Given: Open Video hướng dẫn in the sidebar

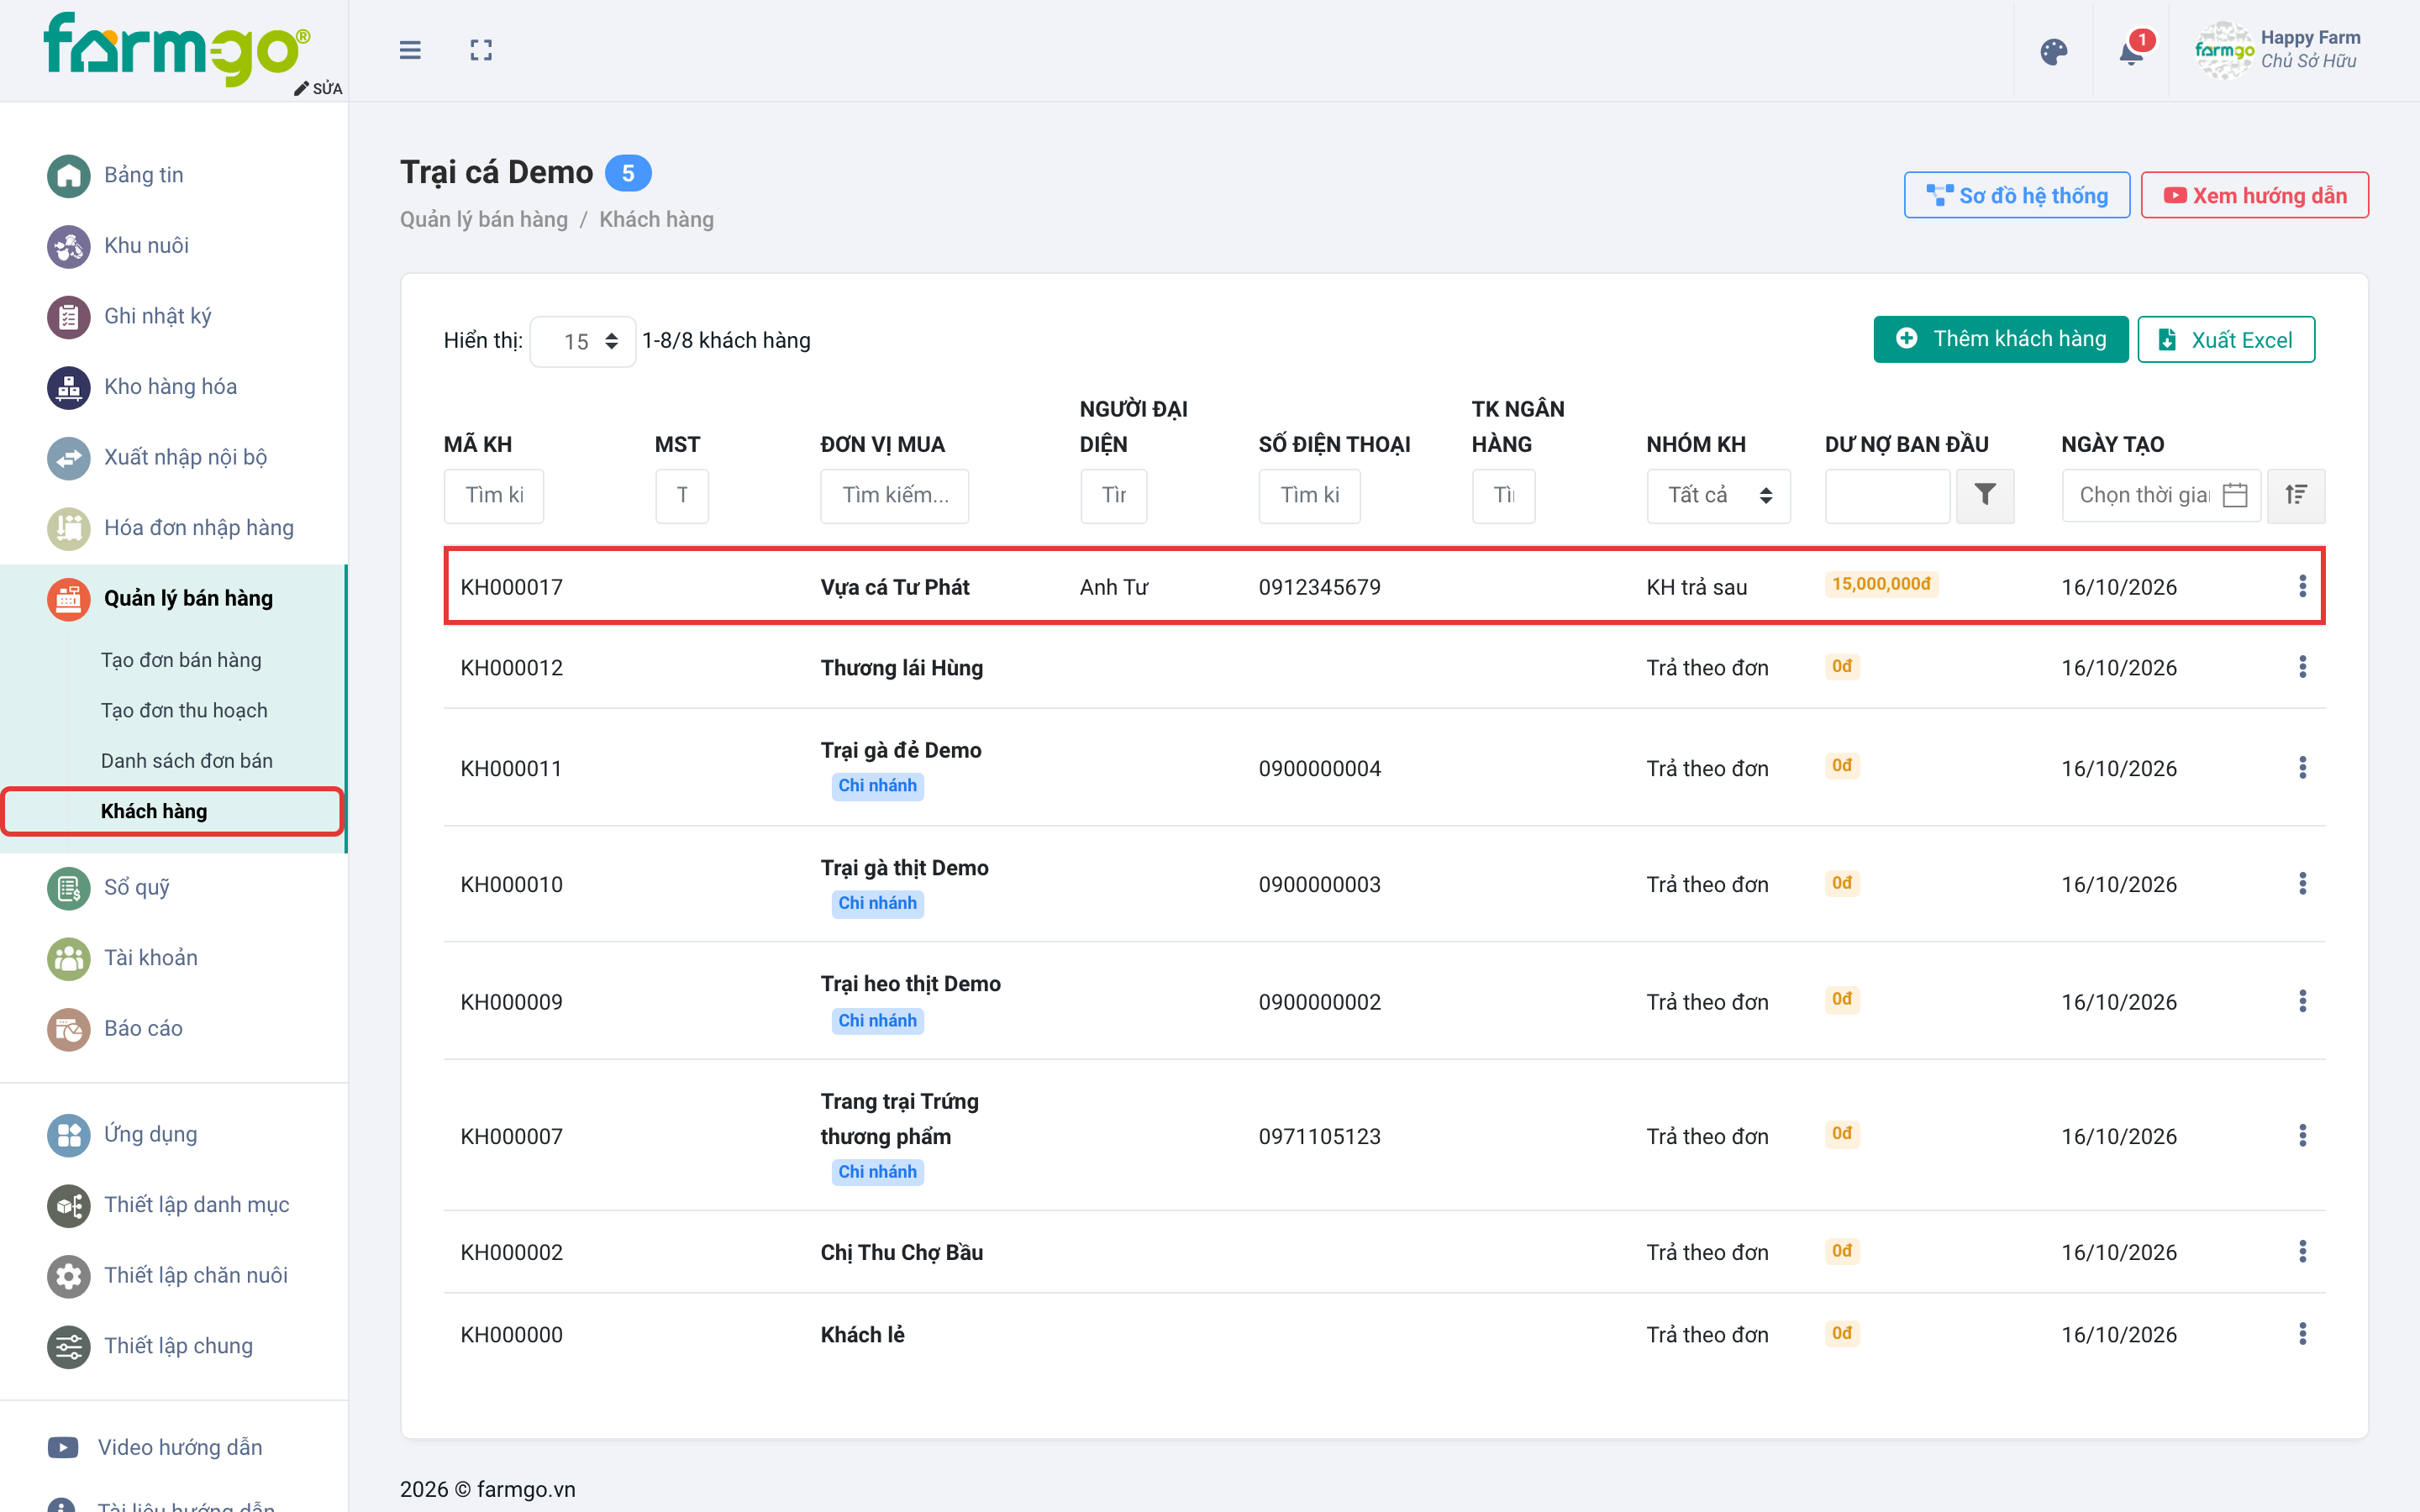Looking at the screenshot, I should click(180, 1447).
